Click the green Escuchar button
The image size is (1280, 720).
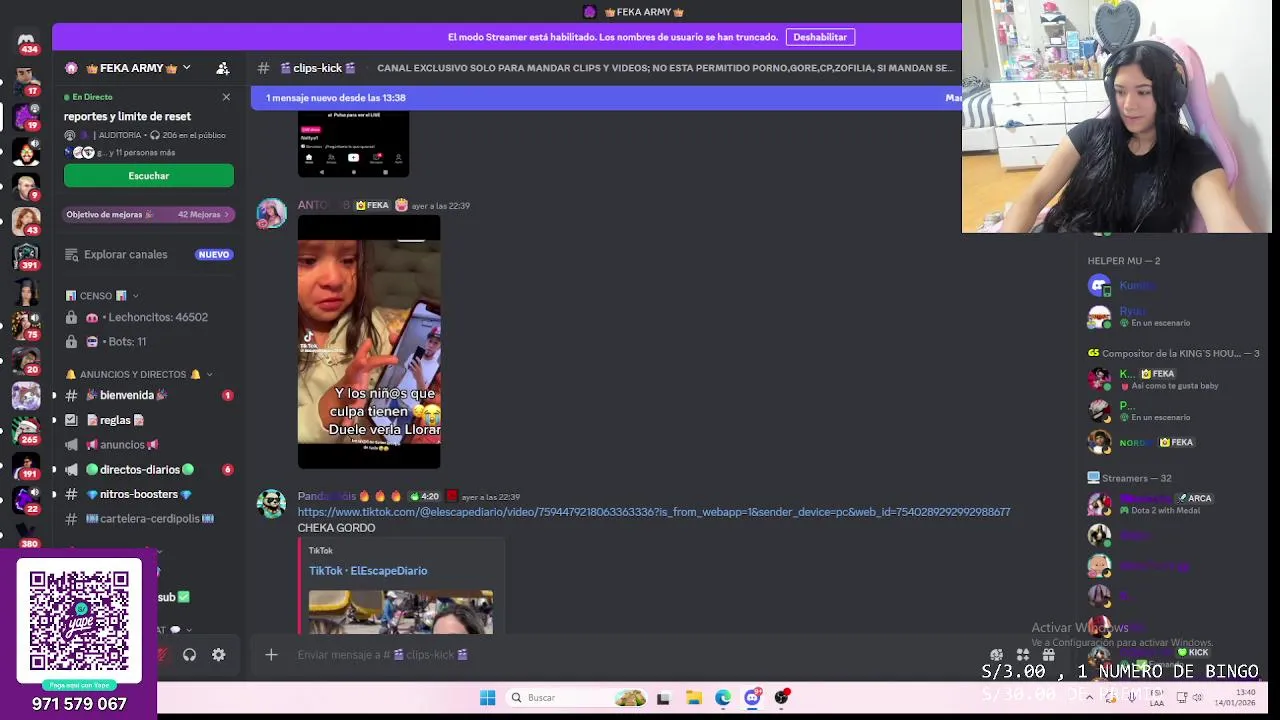pos(149,176)
